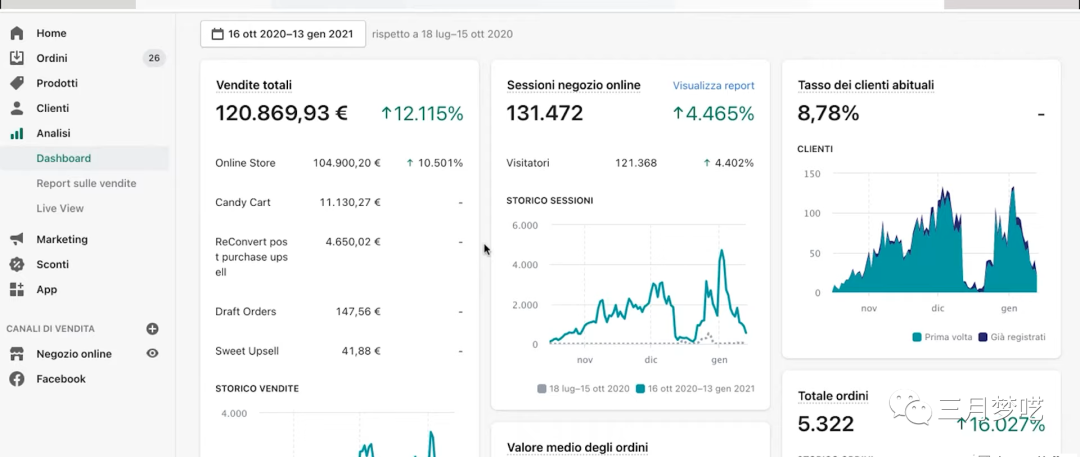This screenshot has height=457, width=1080.
Task: Click the Prima volta legend color swatch
Action: pyautogui.click(x=917, y=337)
